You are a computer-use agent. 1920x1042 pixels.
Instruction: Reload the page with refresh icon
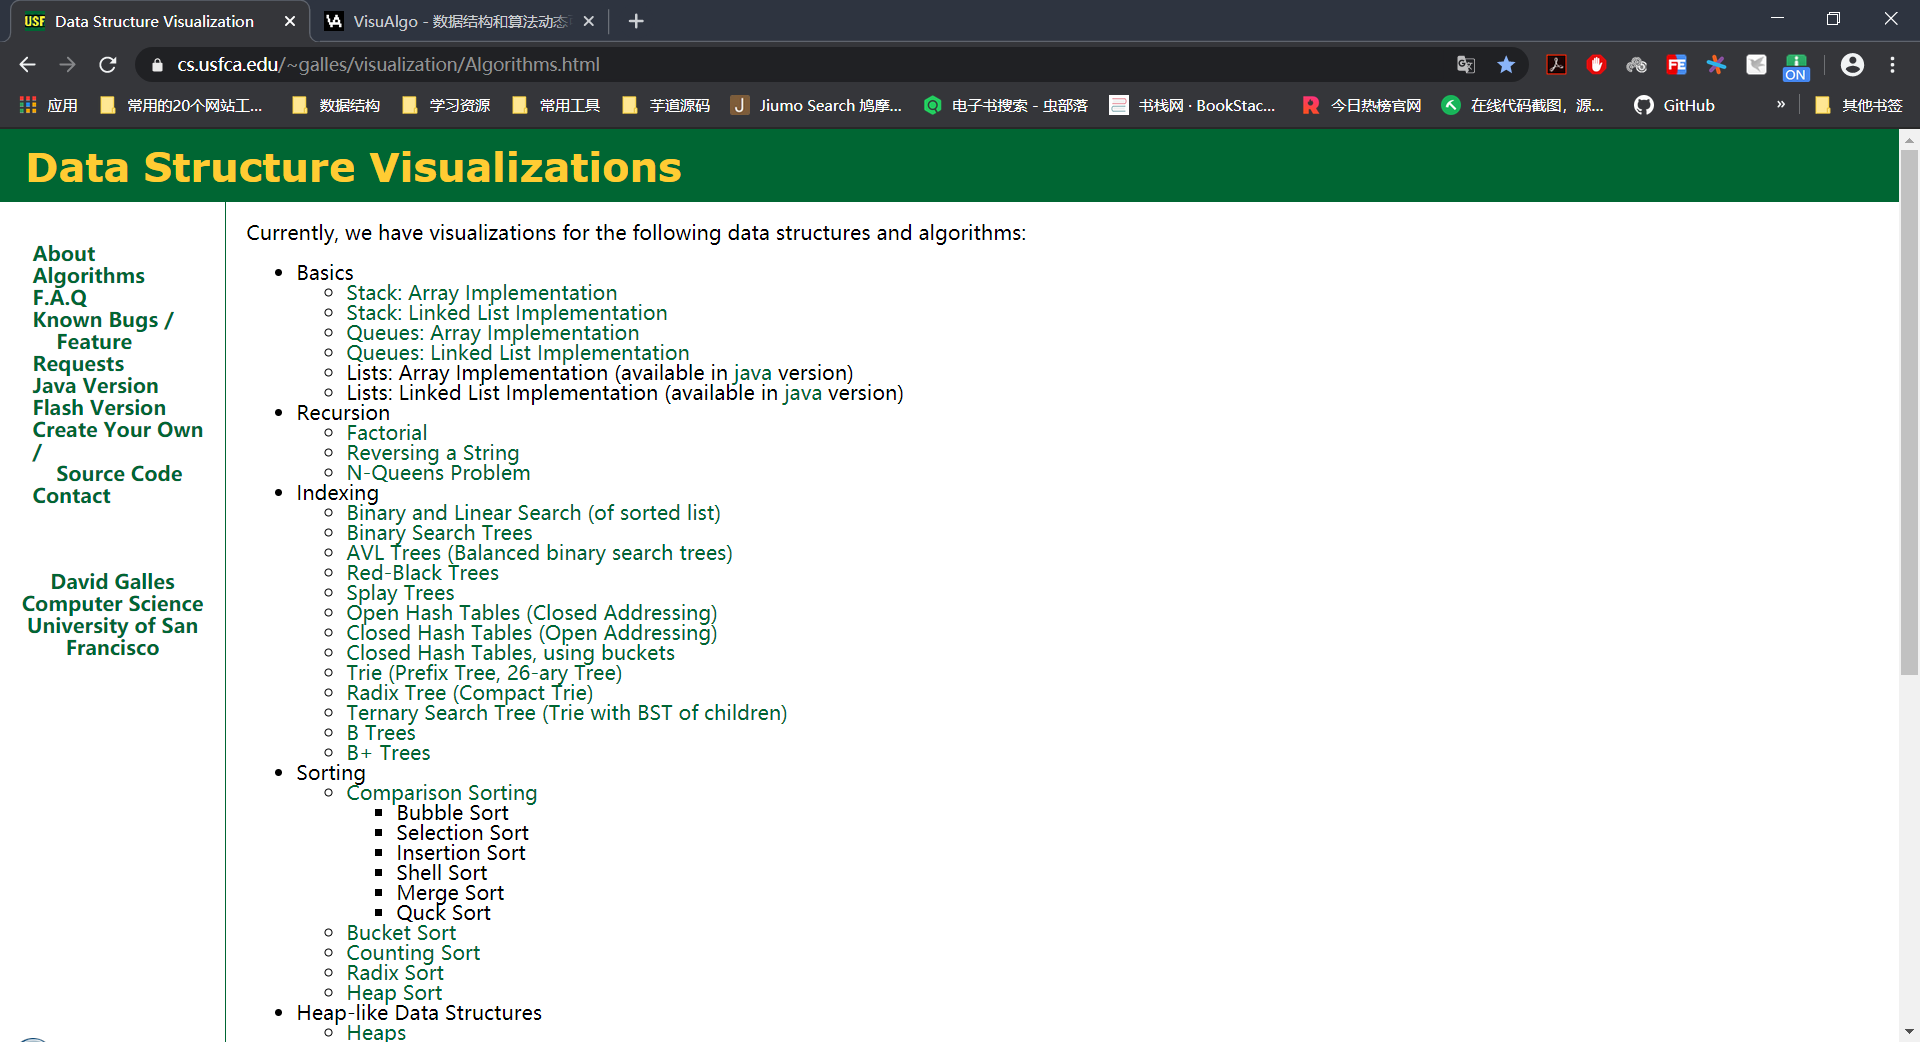pyautogui.click(x=108, y=65)
